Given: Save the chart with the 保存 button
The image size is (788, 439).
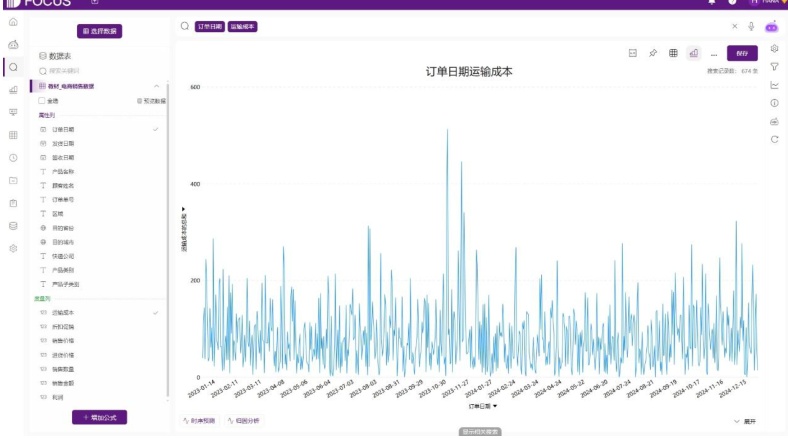Looking at the screenshot, I should [x=742, y=53].
